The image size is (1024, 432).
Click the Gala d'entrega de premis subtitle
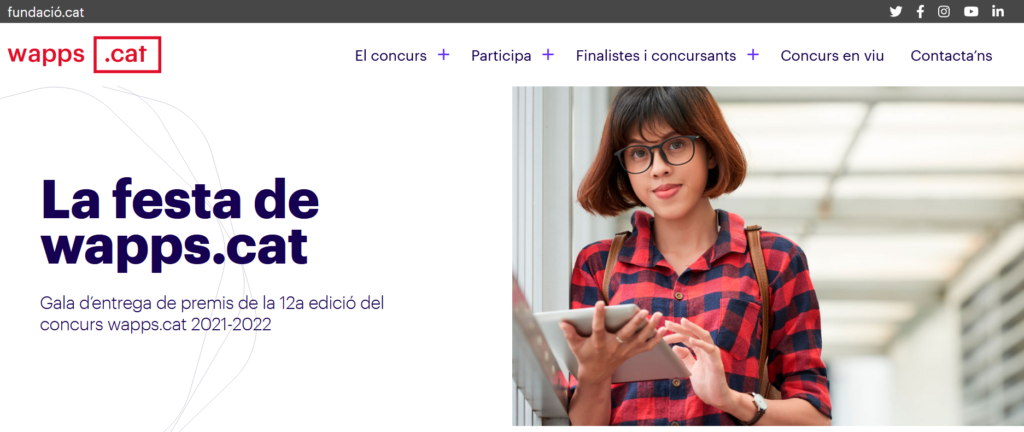pyautogui.click(x=212, y=314)
